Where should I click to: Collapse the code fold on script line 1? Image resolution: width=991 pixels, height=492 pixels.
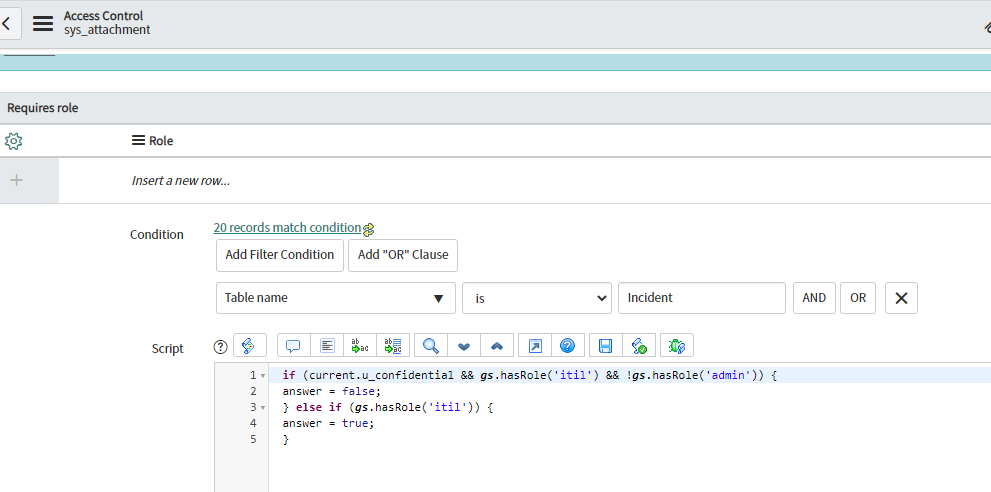point(263,376)
